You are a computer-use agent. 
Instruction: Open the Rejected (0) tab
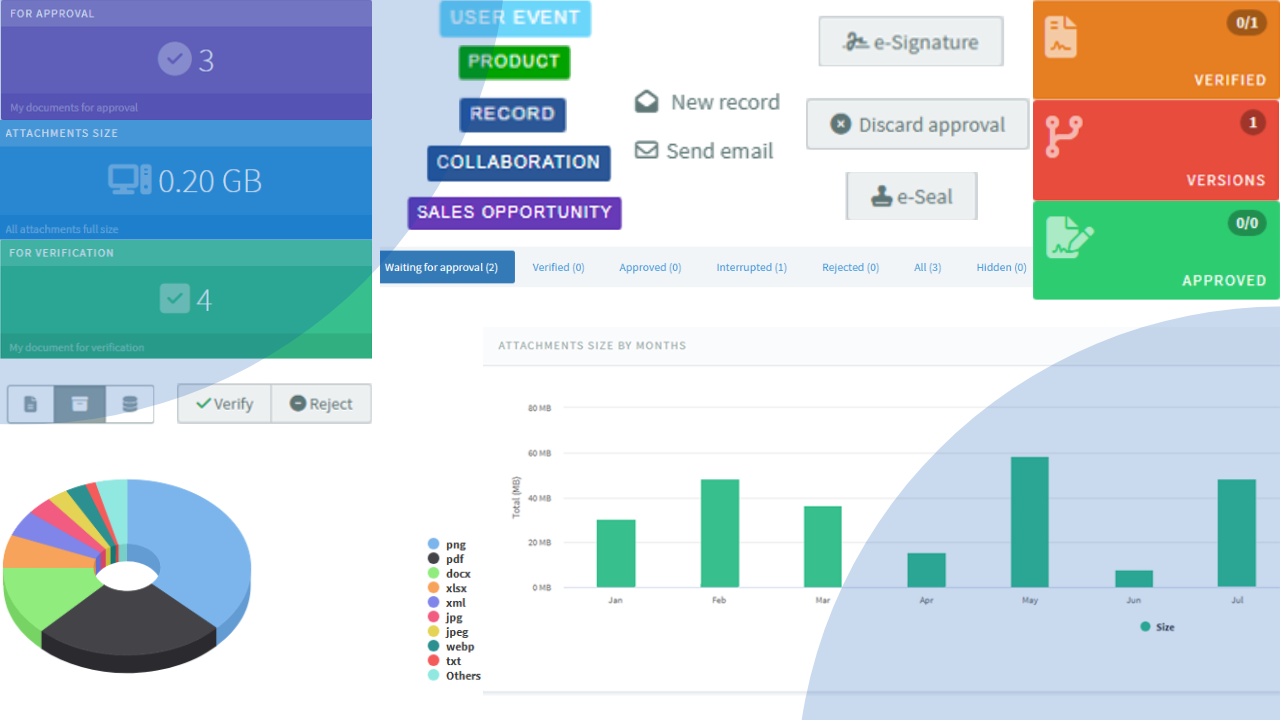850,267
